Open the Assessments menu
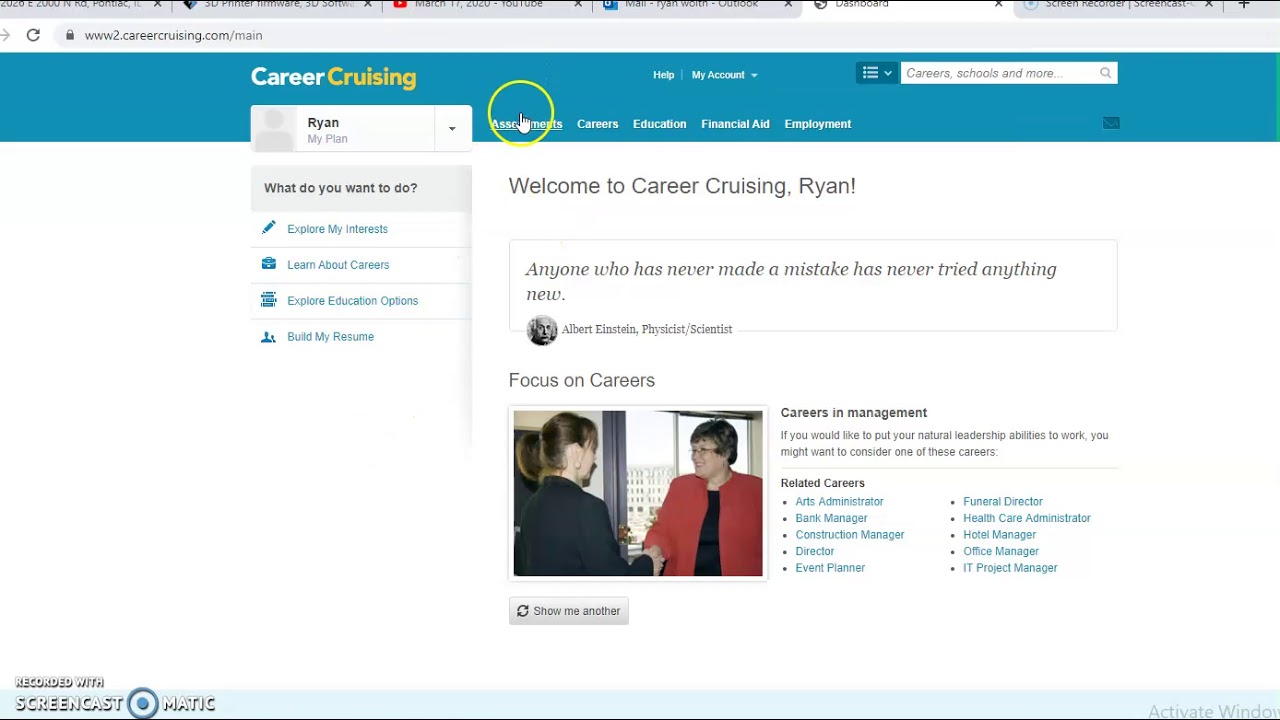This screenshot has height=720, width=1280. pyautogui.click(x=526, y=124)
